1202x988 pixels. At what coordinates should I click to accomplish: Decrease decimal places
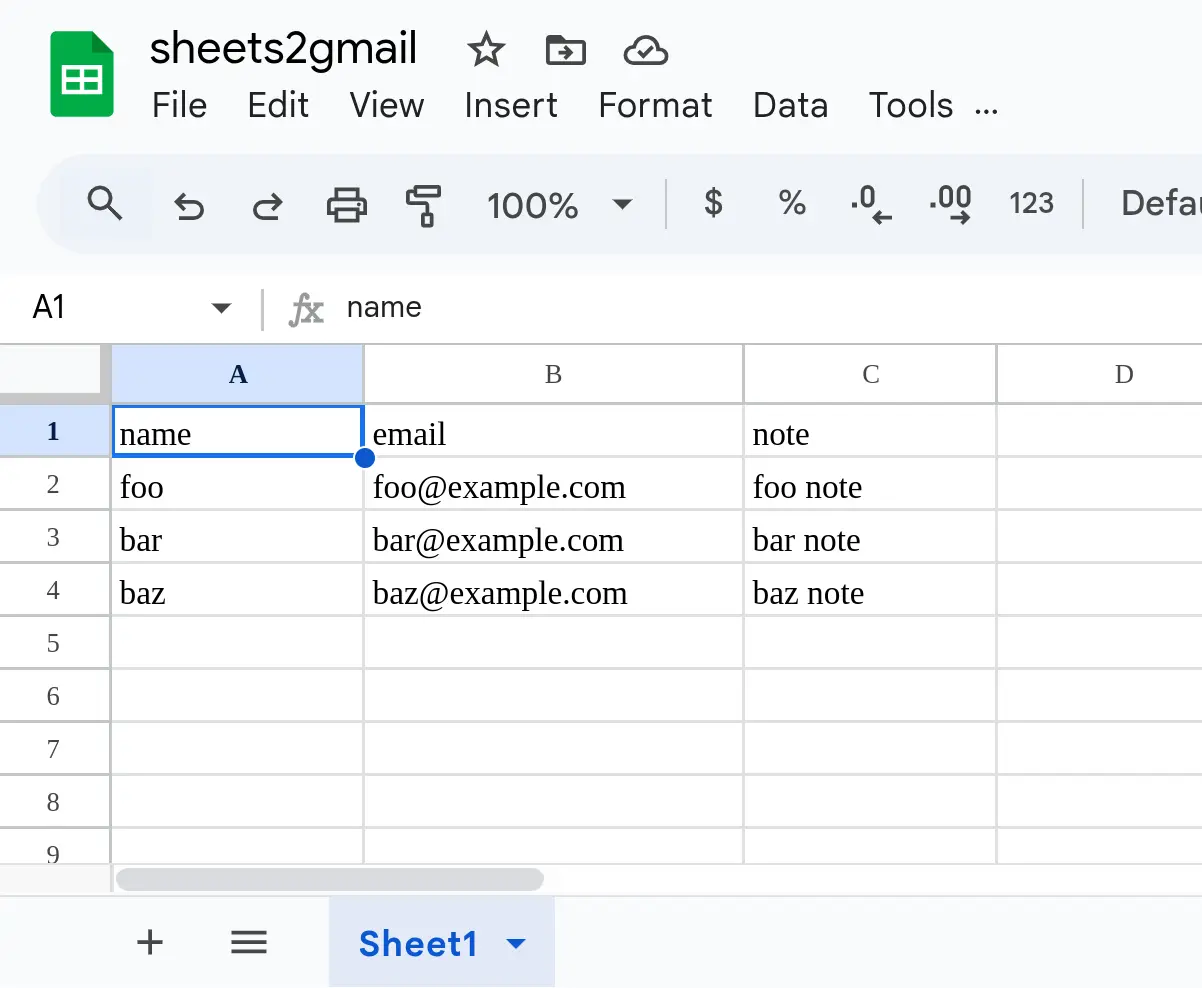click(870, 204)
